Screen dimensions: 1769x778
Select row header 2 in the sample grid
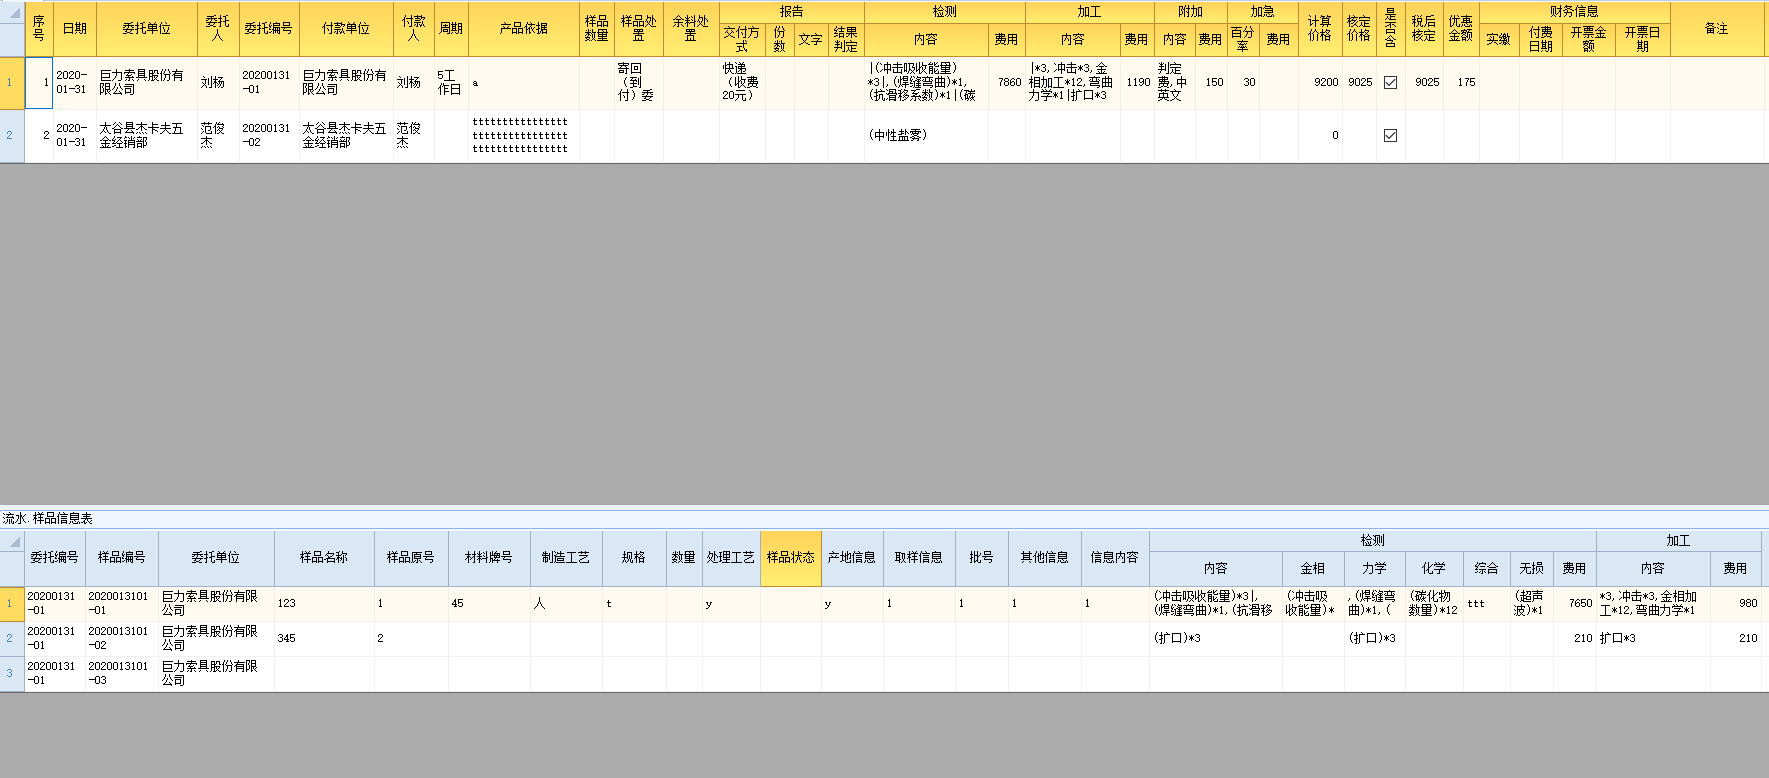[x=12, y=638]
